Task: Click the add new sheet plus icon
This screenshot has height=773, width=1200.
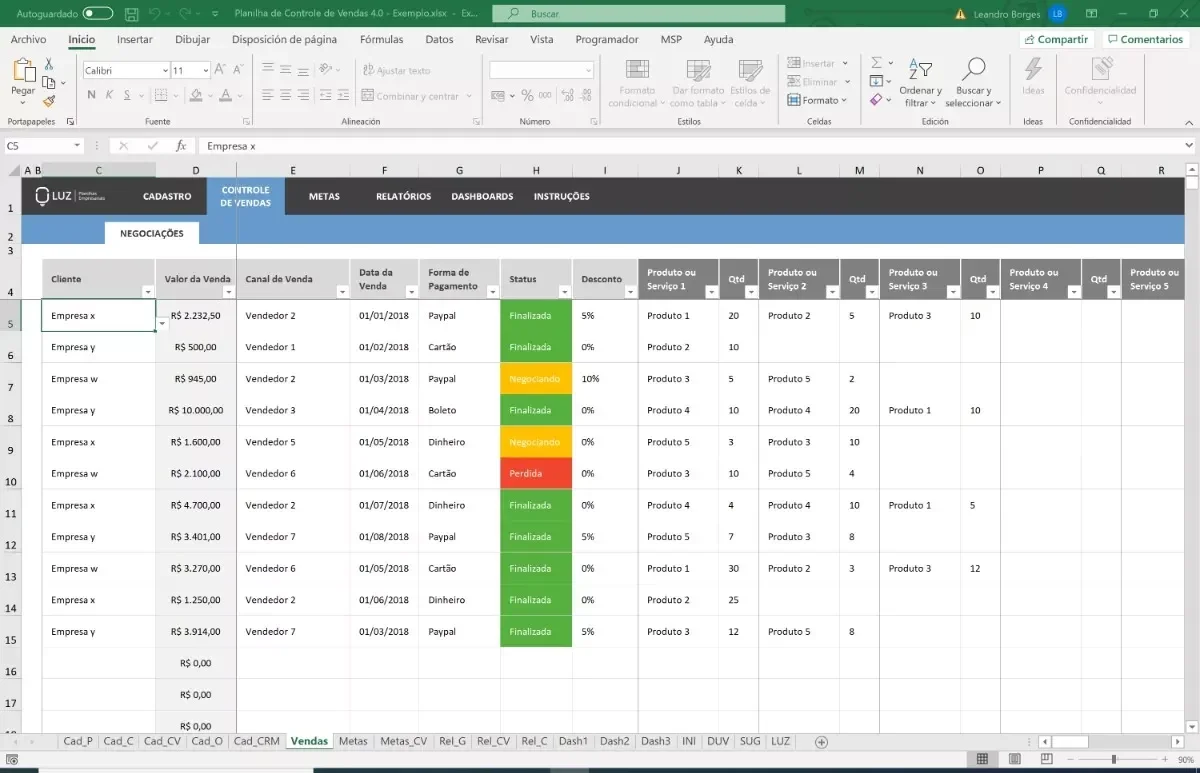Action: (822, 742)
